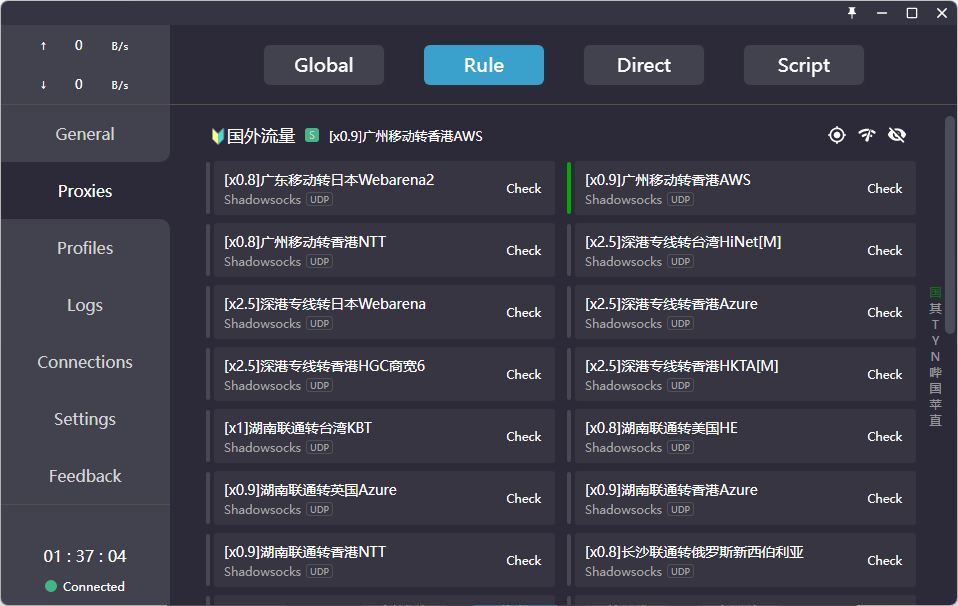
Task: Check latency of [x2.5]深港专线转日本Webarena
Action: coord(524,313)
